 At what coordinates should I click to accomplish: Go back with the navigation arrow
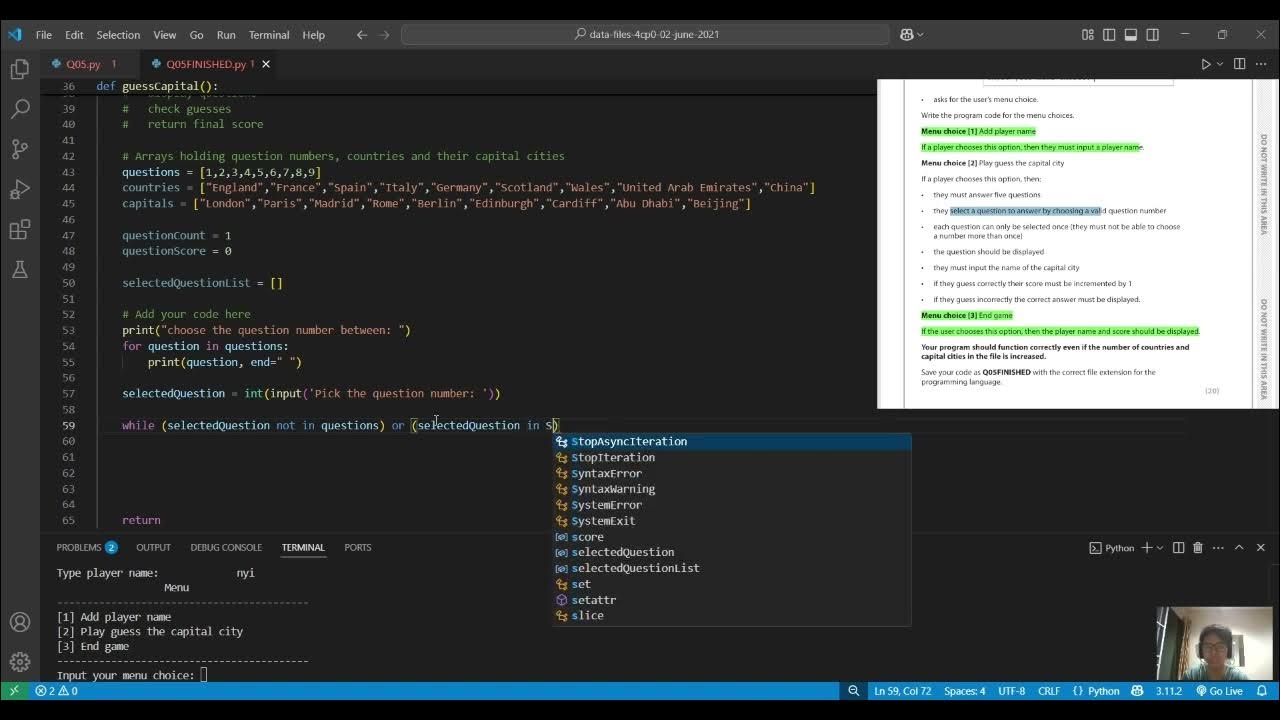pos(362,34)
